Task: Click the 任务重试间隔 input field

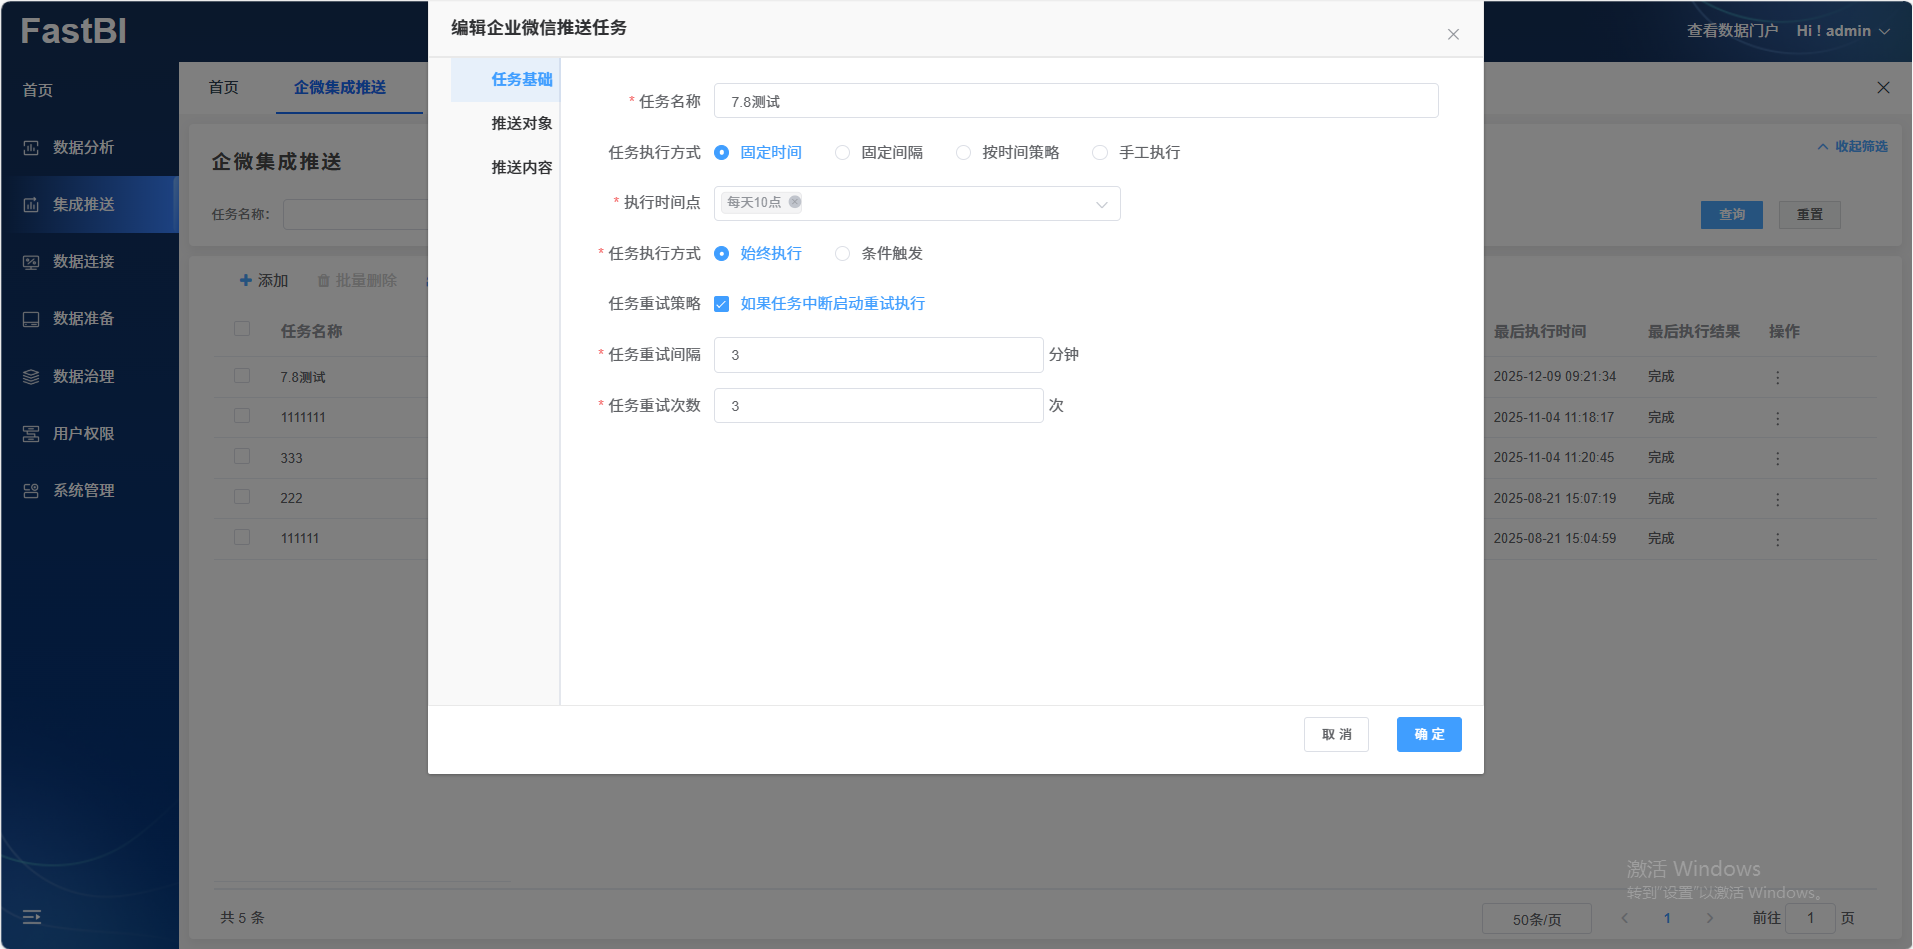Action: point(878,355)
